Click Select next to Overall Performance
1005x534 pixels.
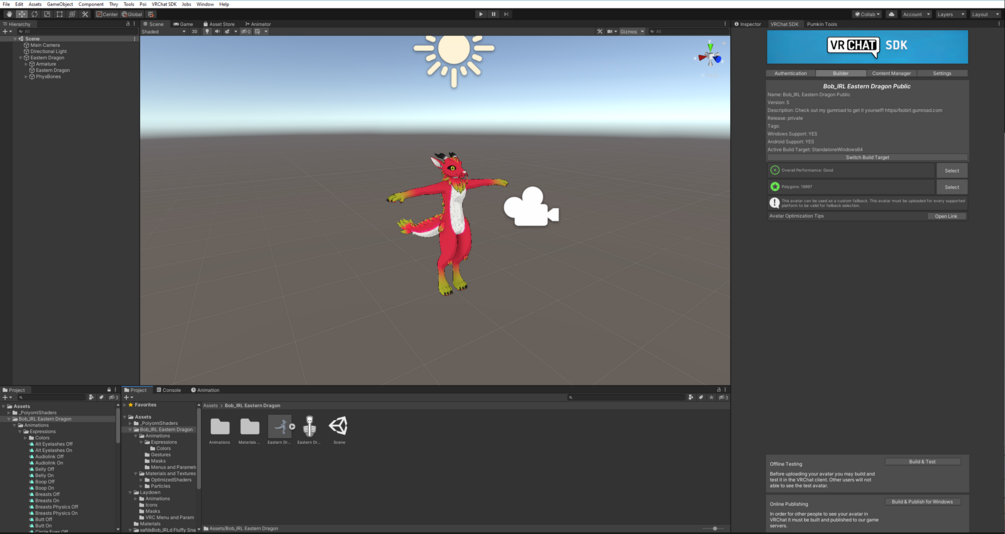click(x=952, y=171)
